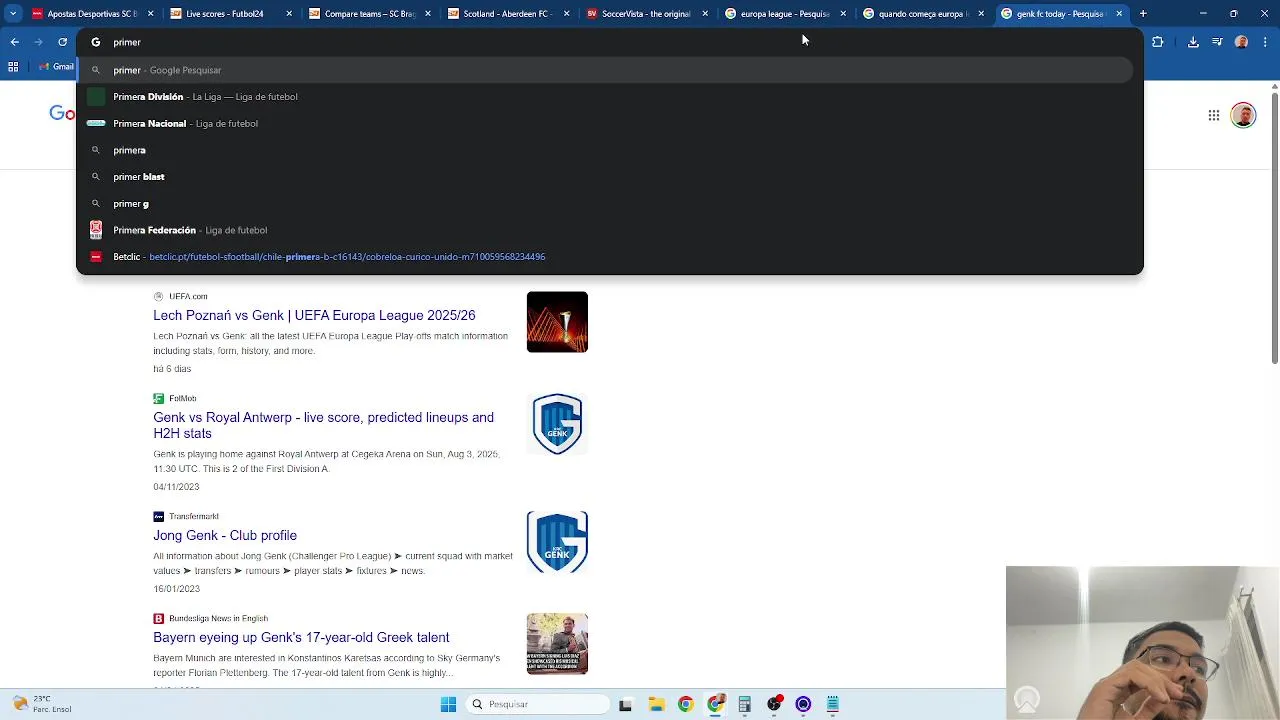Open the Genk vs Royal Antwerp FotMob result
1280x720 pixels.
323,425
